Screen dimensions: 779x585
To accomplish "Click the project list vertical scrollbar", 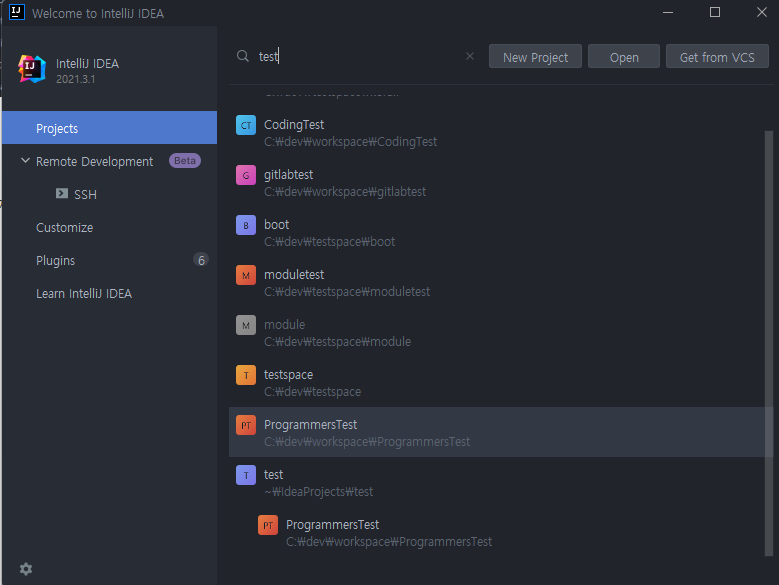I will pos(769,344).
